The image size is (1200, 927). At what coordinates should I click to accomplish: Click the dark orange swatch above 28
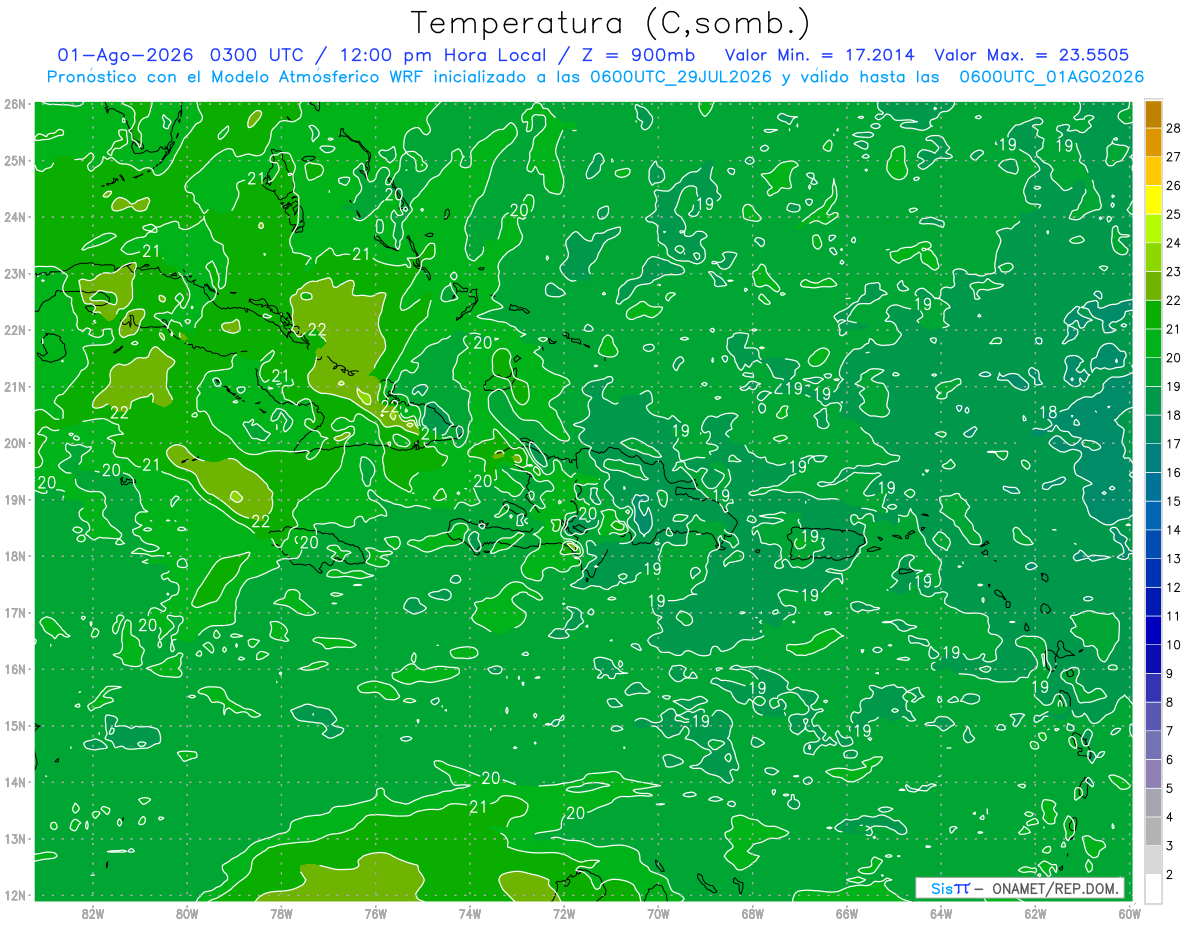pyautogui.click(x=1153, y=116)
